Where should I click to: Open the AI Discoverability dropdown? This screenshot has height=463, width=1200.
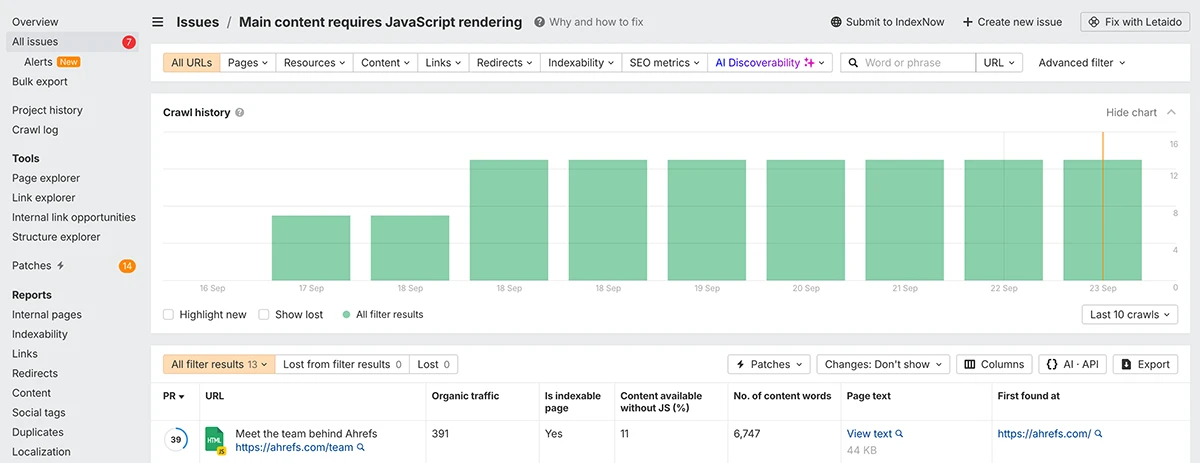pos(770,62)
